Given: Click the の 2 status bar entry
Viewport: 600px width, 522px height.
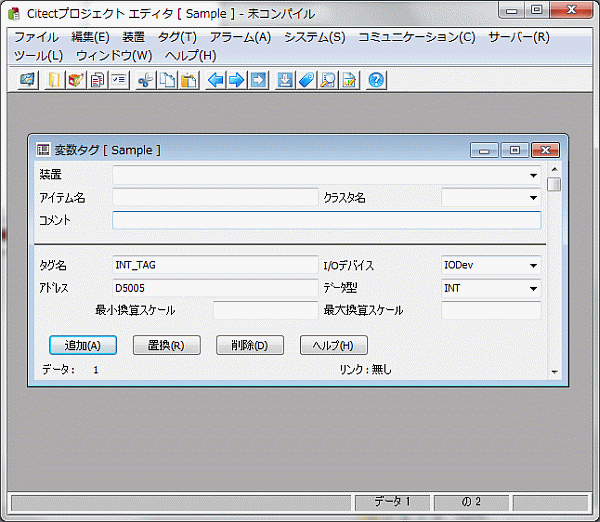Looking at the screenshot, I should pyautogui.click(x=471, y=502).
